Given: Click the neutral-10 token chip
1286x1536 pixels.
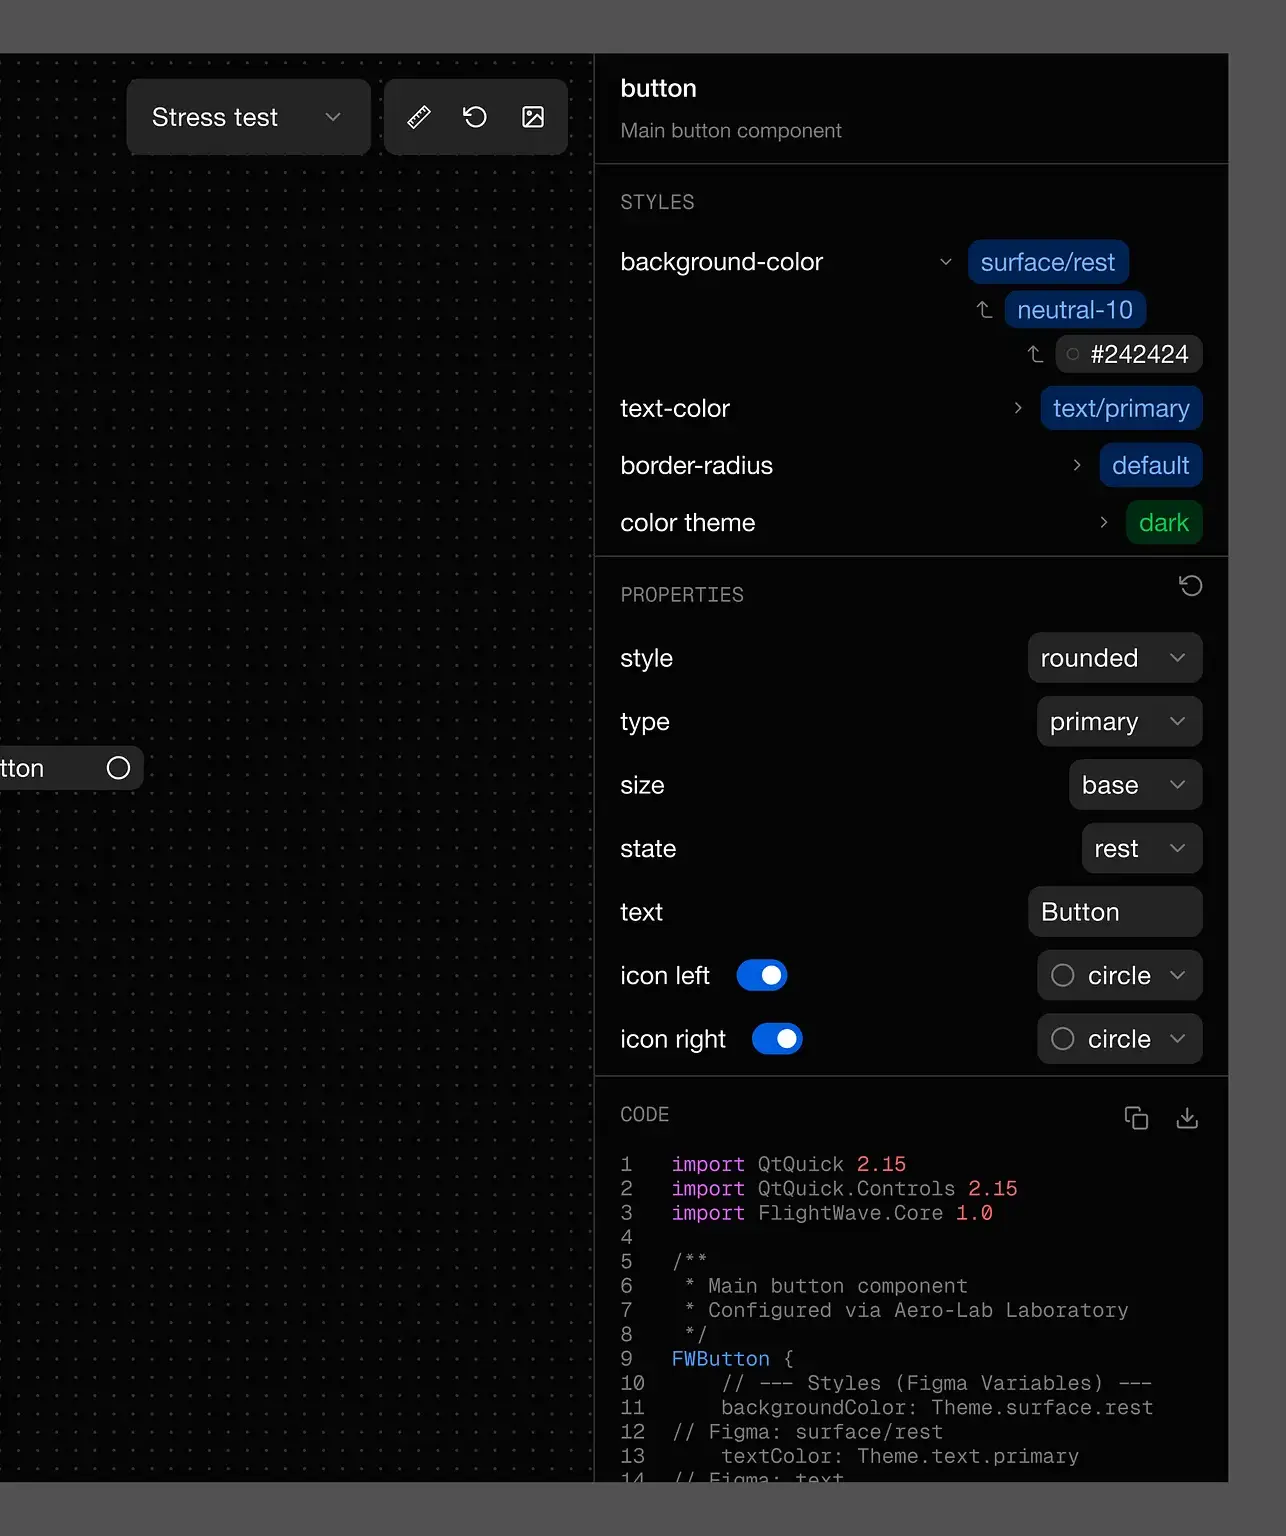Looking at the screenshot, I should pos(1075,310).
